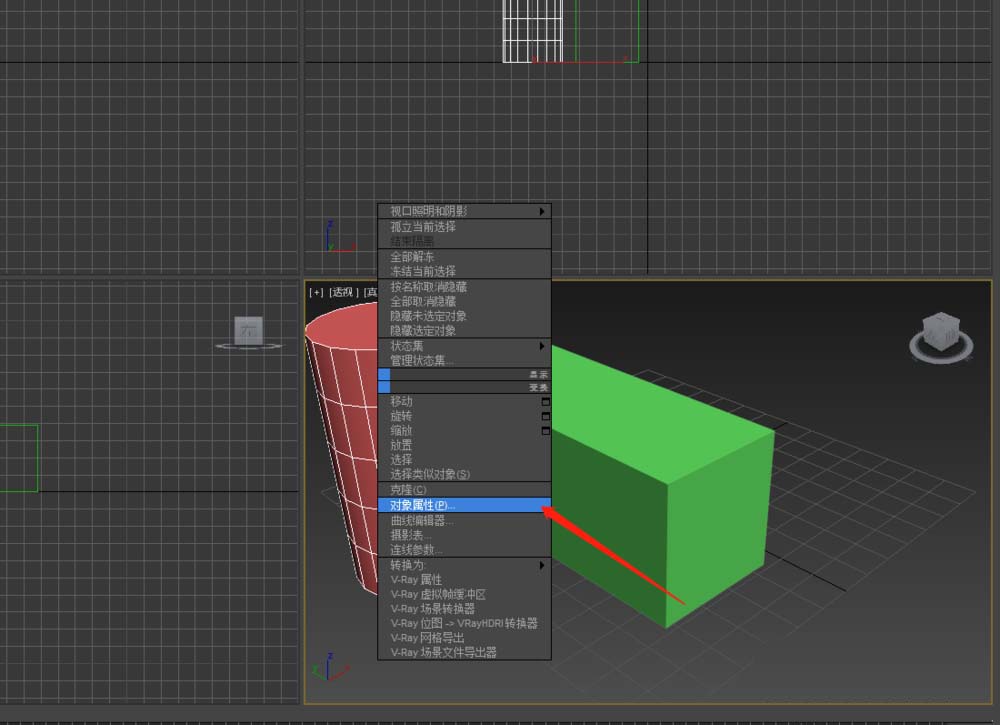Open Rotate transform settings box icon
The width and height of the screenshot is (1000, 725).
(x=545, y=416)
